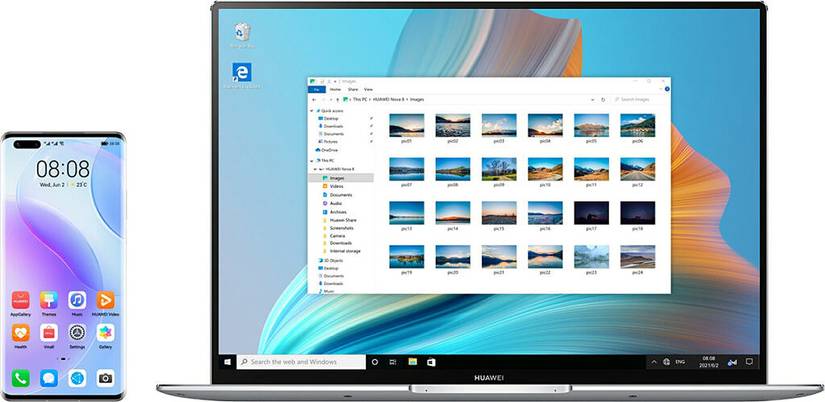Expand the Quick access tree node
Image resolution: width=825 pixels, height=402 pixels.
tap(313, 109)
